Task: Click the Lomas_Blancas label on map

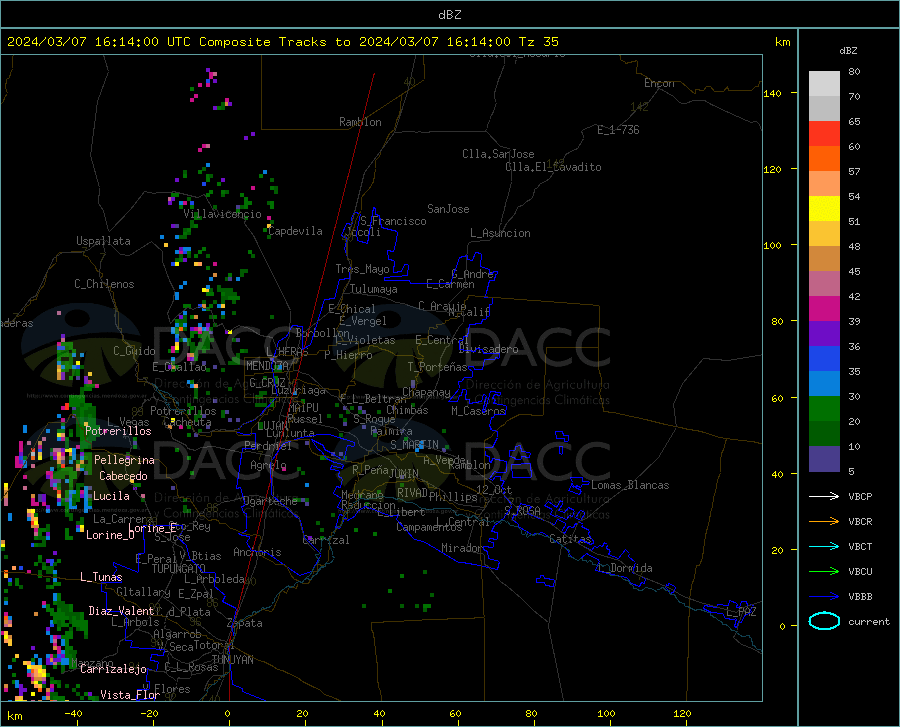Action: click(630, 485)
